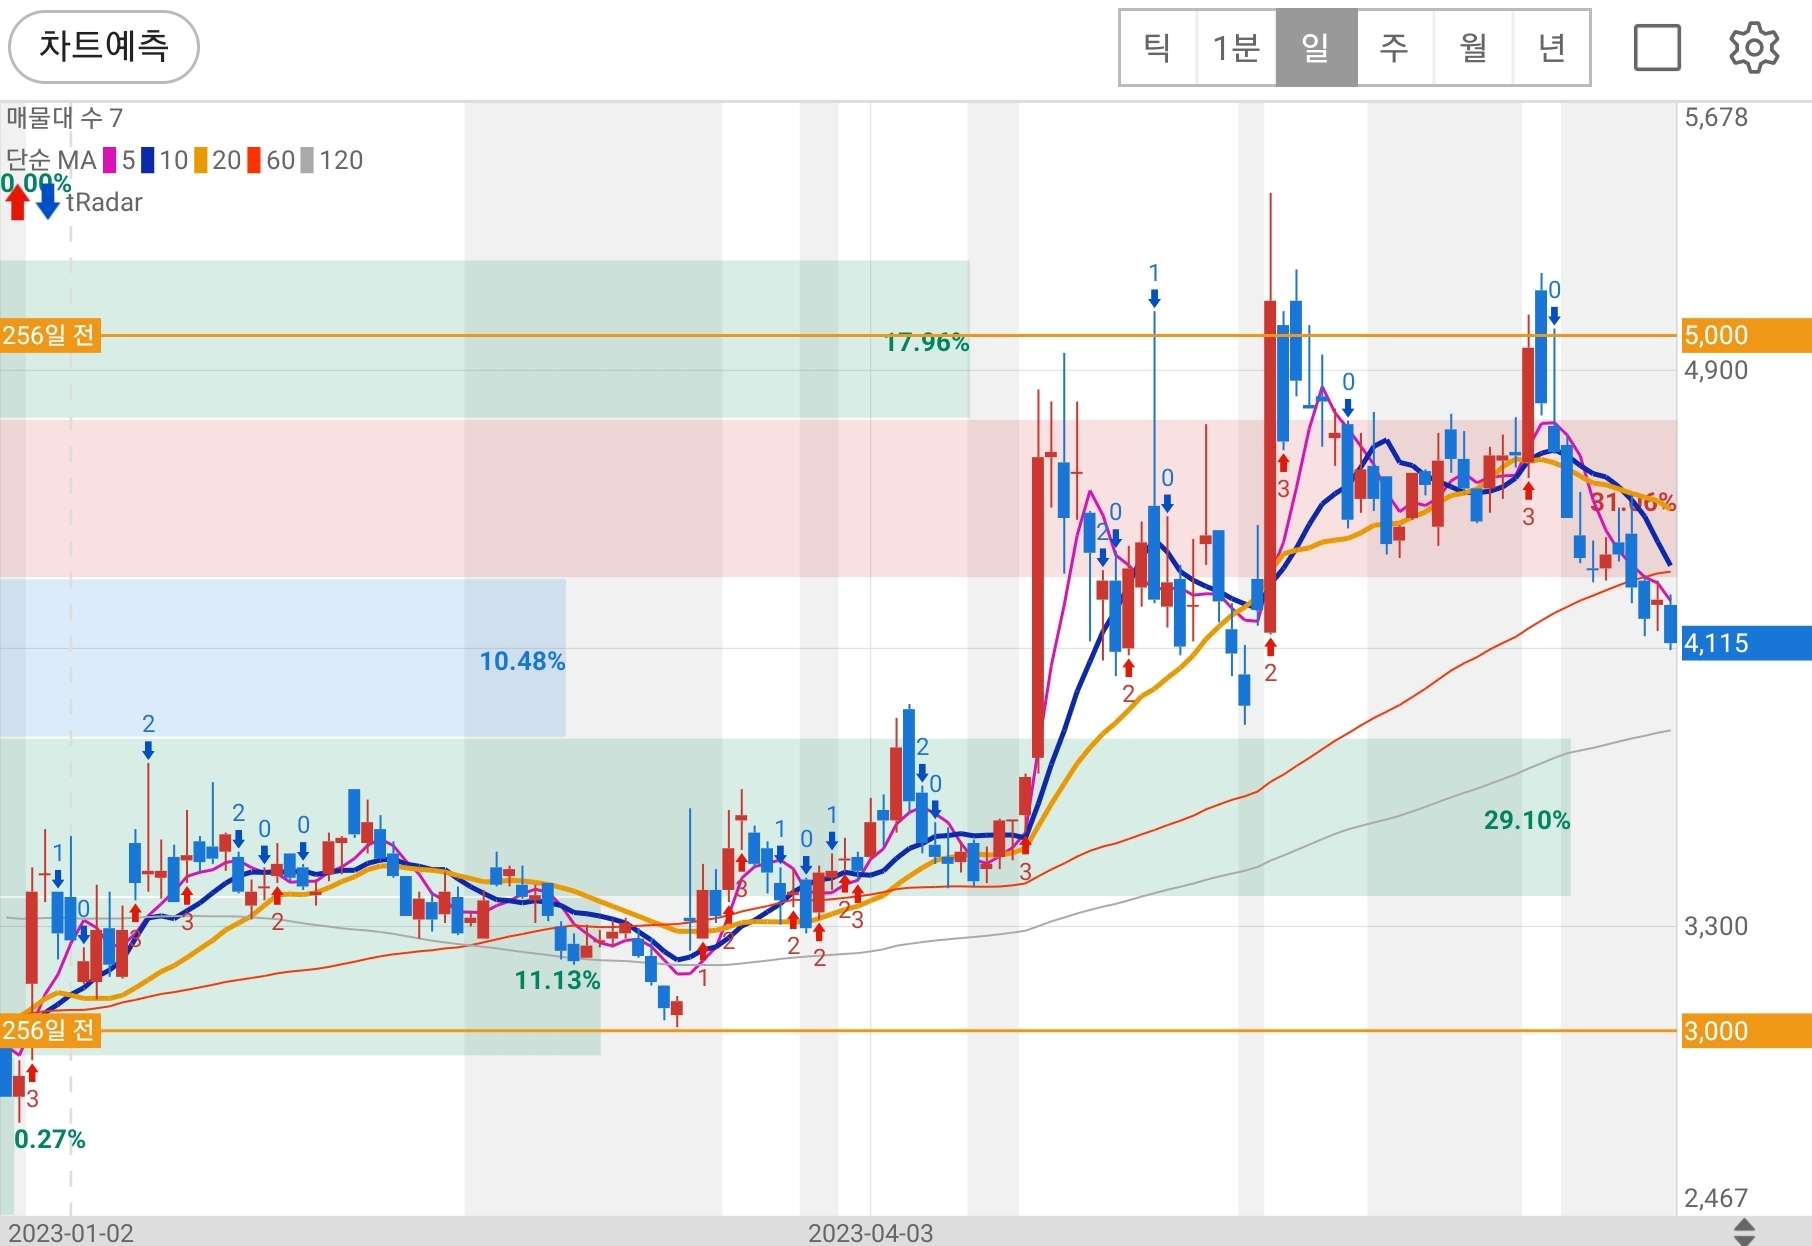1812x1246 pixels.
Task: Click the 2023-01-02 date label
Action: [x=71, y=1232]
